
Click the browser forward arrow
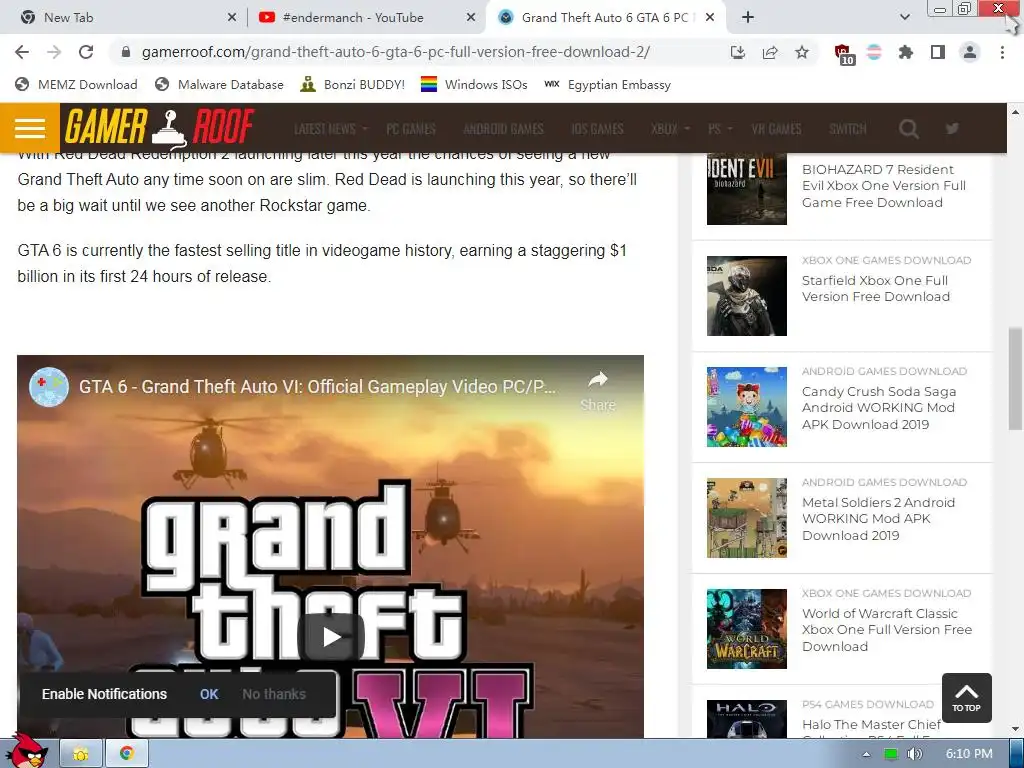click(x=54, y=52)
